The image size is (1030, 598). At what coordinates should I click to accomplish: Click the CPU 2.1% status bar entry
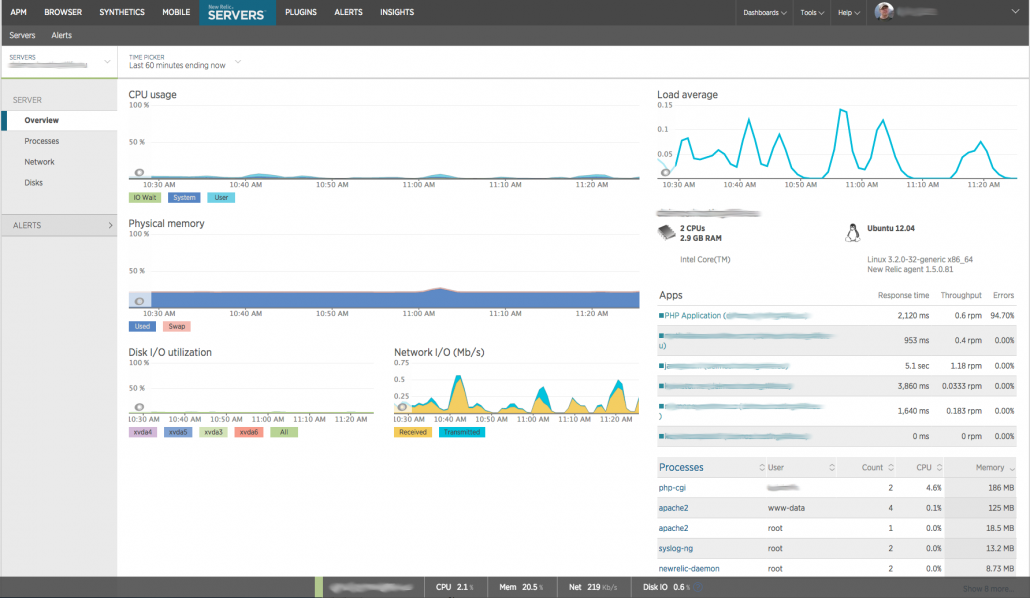455,587
